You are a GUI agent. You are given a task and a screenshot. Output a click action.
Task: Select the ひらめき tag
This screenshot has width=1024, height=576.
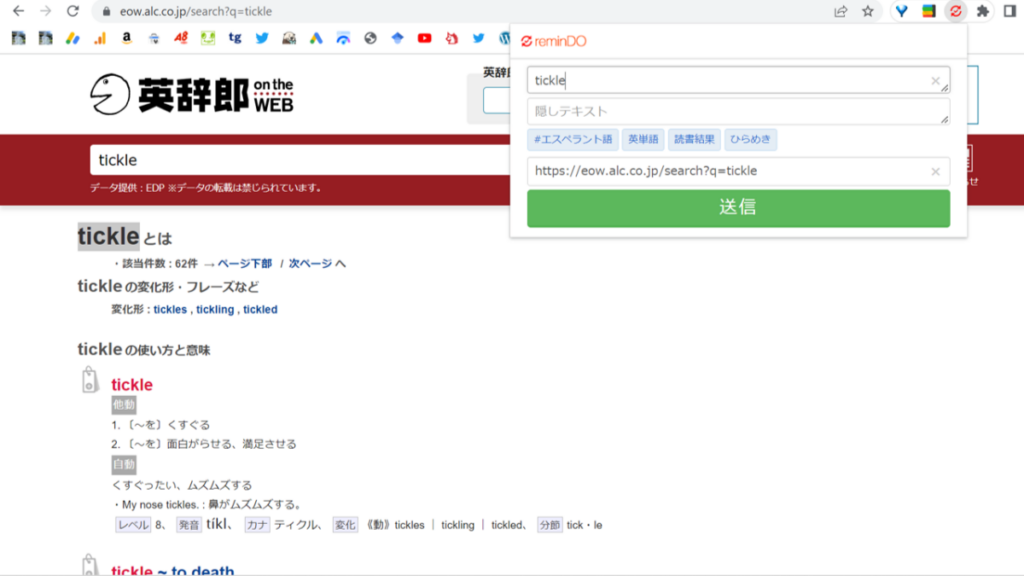[750, 139]
